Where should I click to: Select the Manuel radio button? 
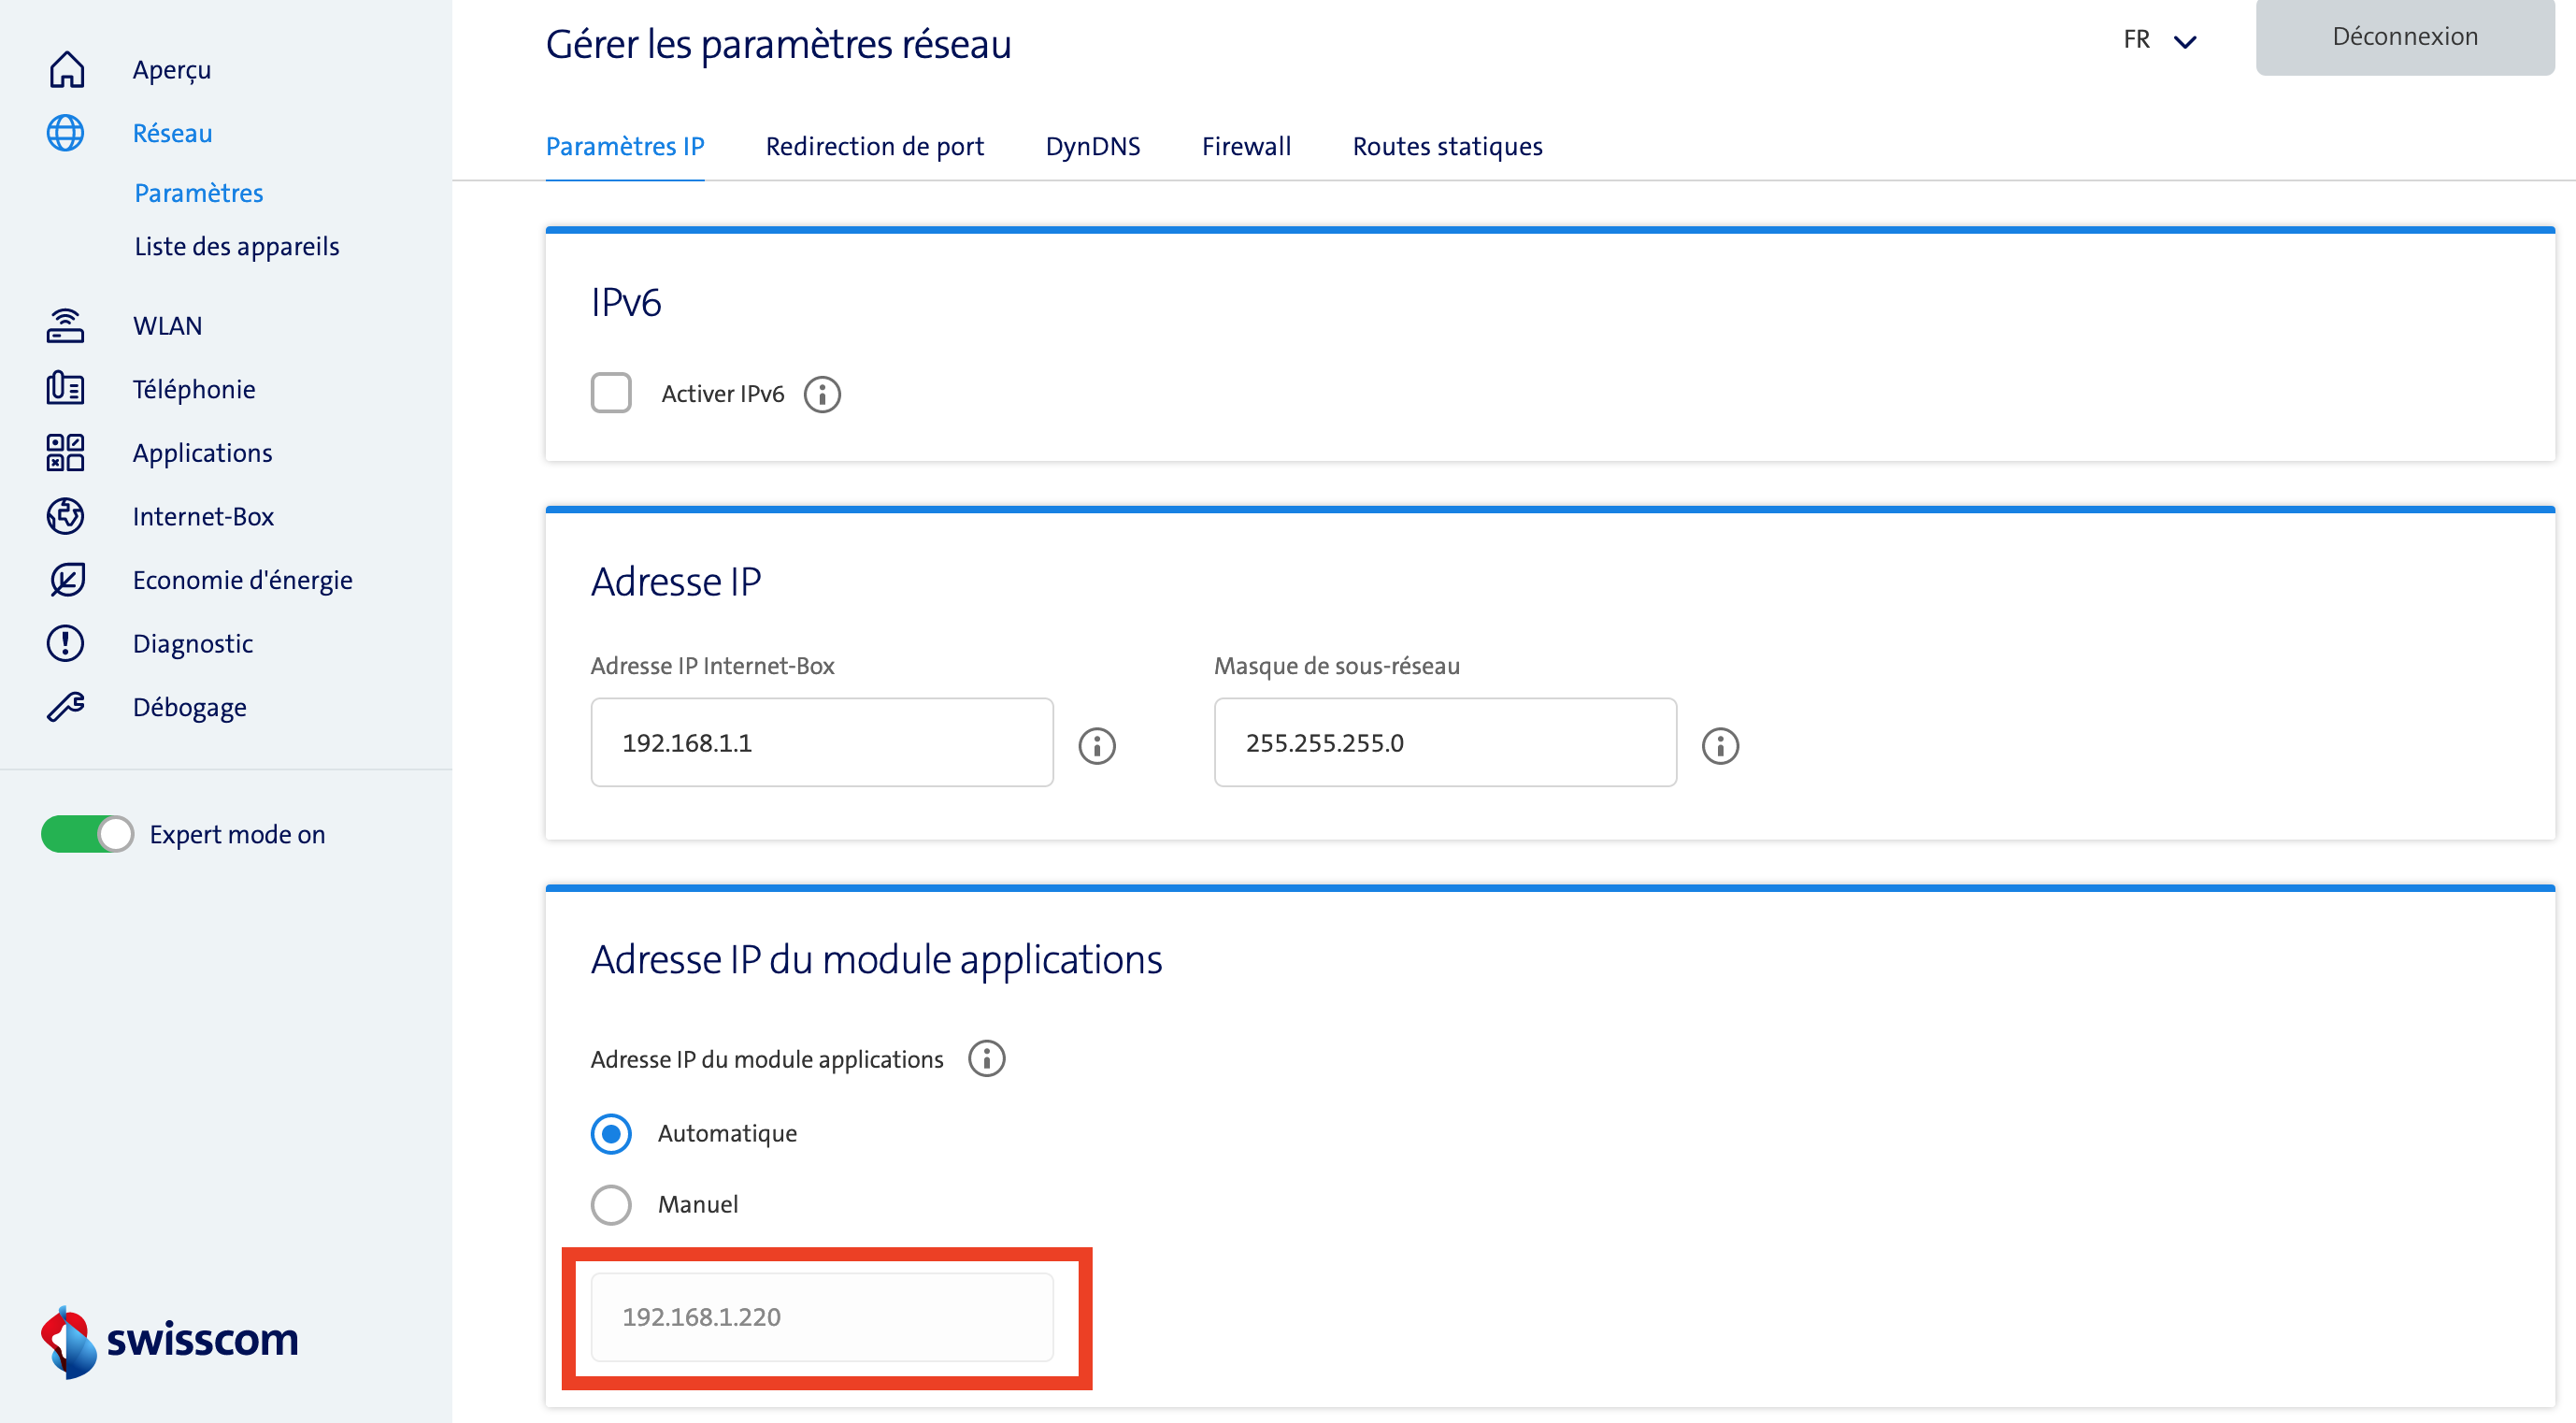point(611,1205)
